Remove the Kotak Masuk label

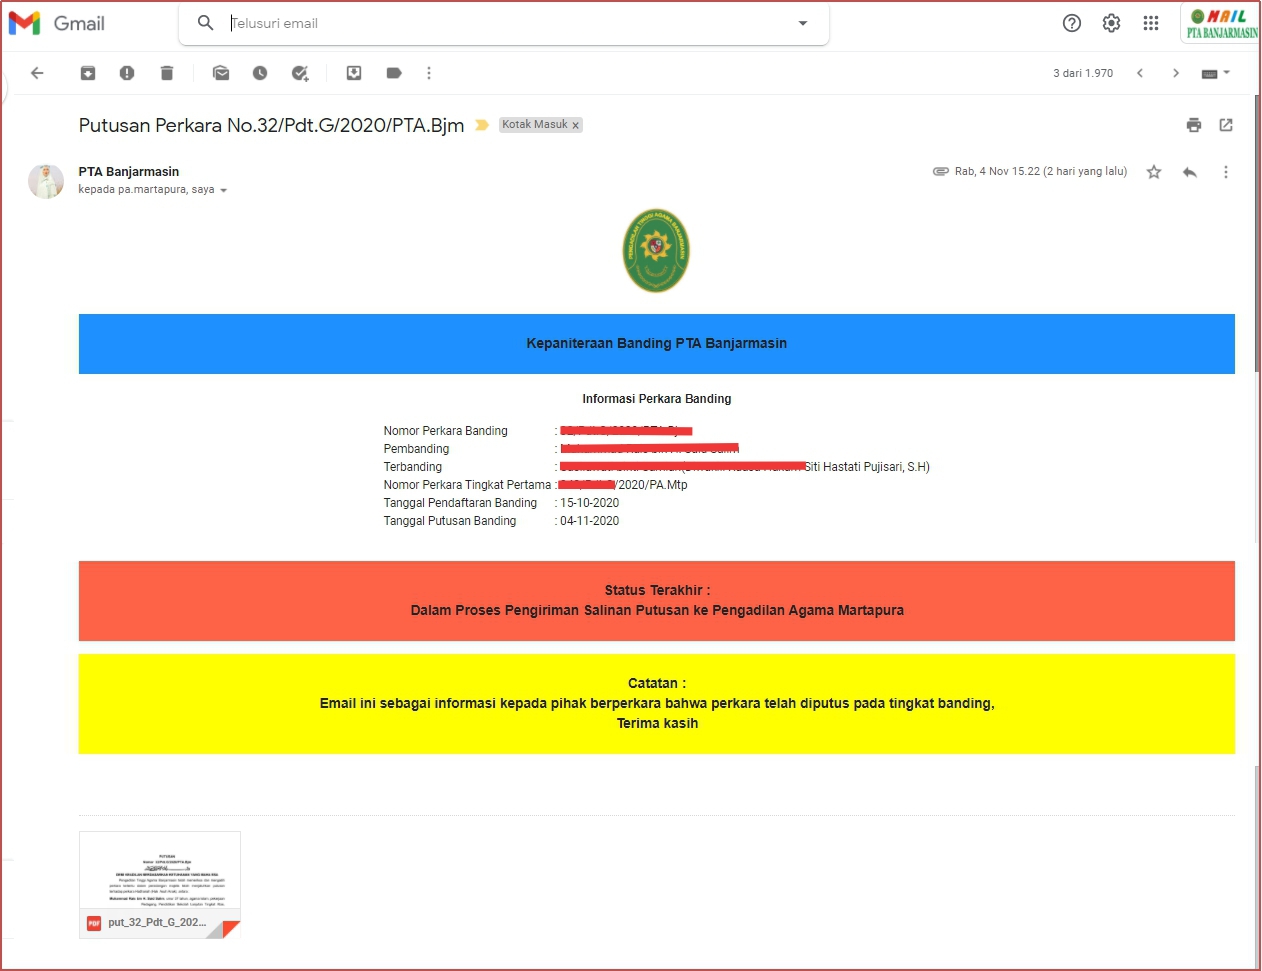click(x=576, y=126)
